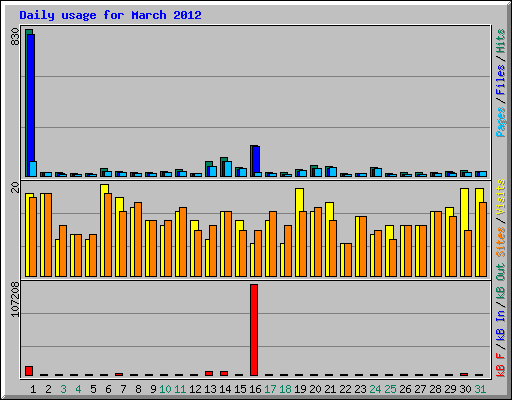Select the red kB bar for day 13
This screenshot has width=512, height=400.
click(209, 373)
